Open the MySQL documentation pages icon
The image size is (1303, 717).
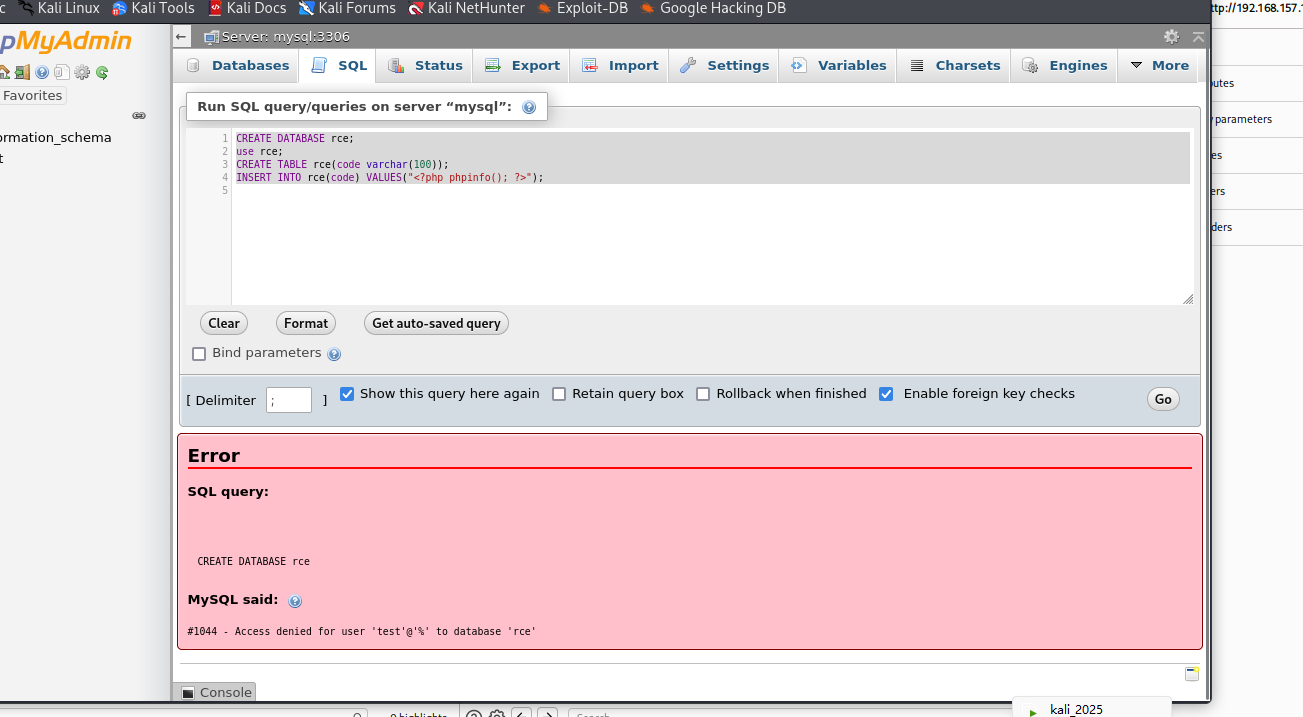coord(62,72)
